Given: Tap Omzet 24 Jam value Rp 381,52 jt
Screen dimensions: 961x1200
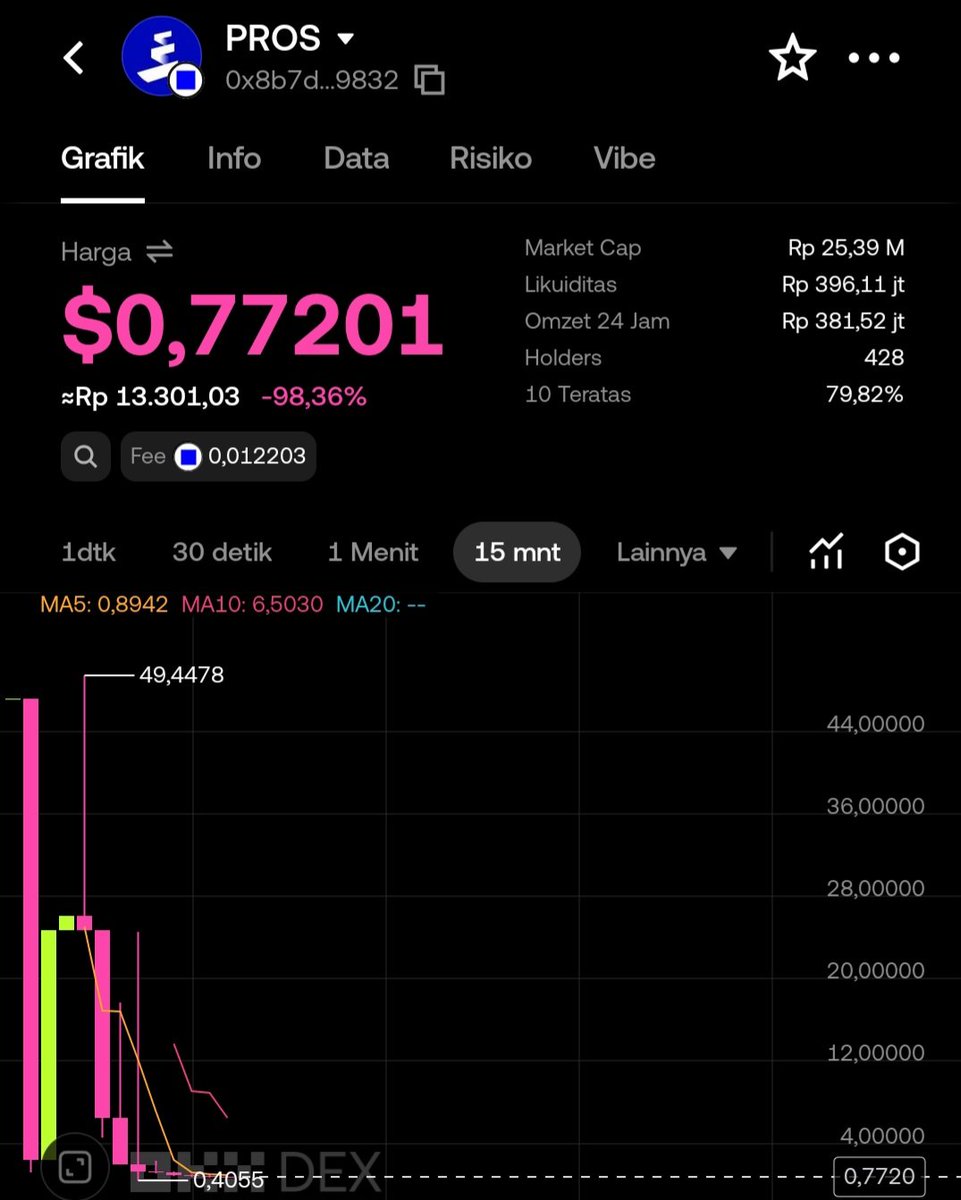Looking at the screenshot, I should click(x=843, y=321).
